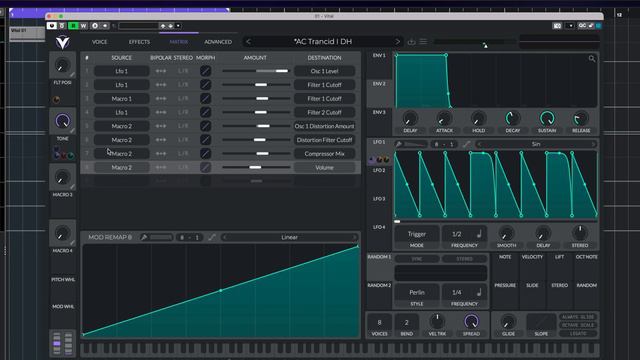The height and width of the screenshot is (360, 640).
Task: Toggle bipolar for row 6 Macro 2
Action: (x=161, y=140)
